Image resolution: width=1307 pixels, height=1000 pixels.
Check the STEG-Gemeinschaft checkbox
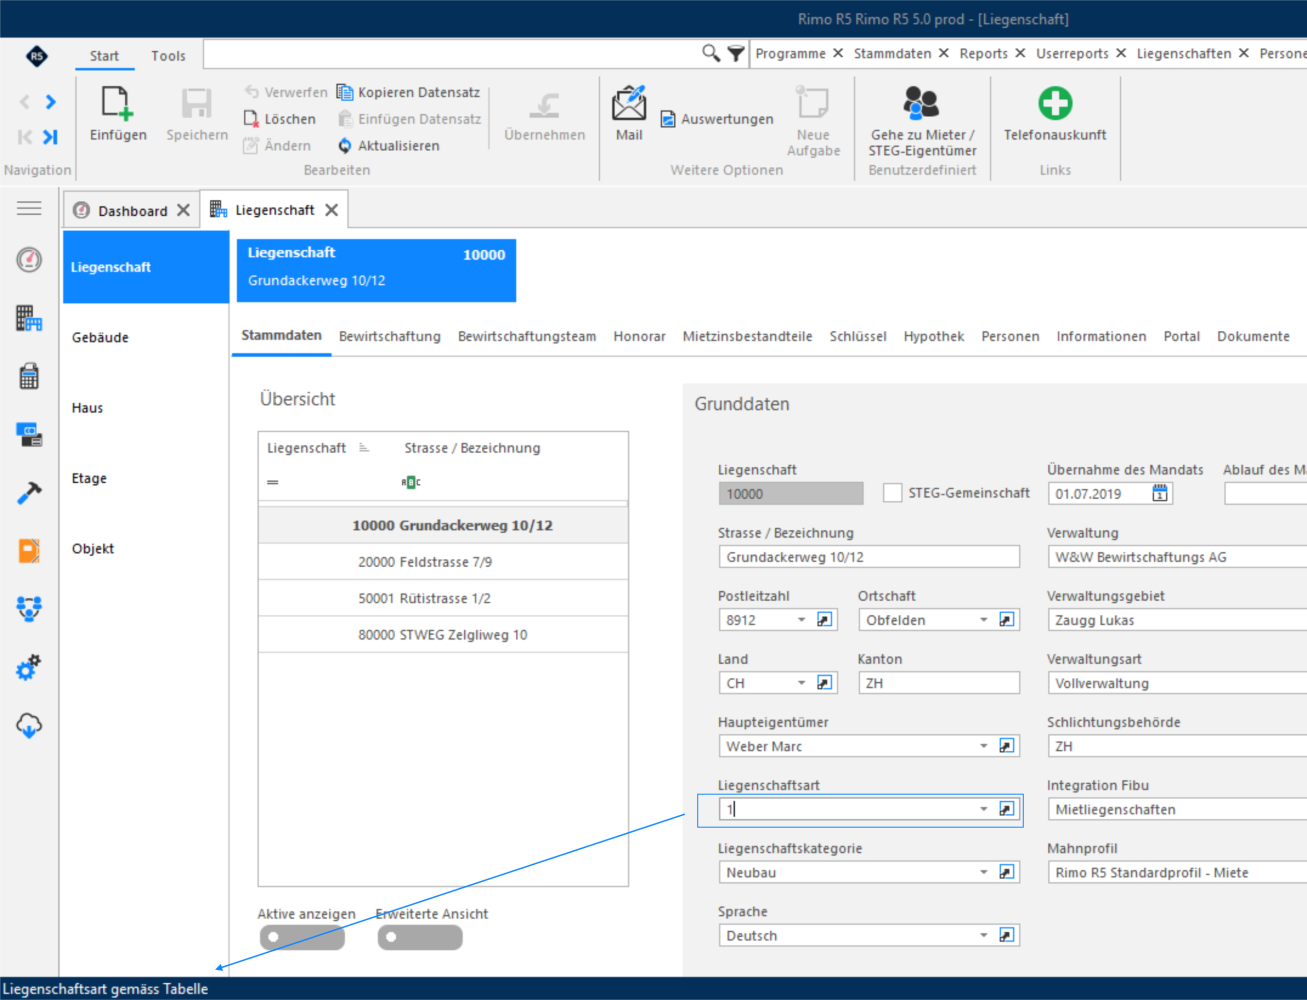(893, 493)
